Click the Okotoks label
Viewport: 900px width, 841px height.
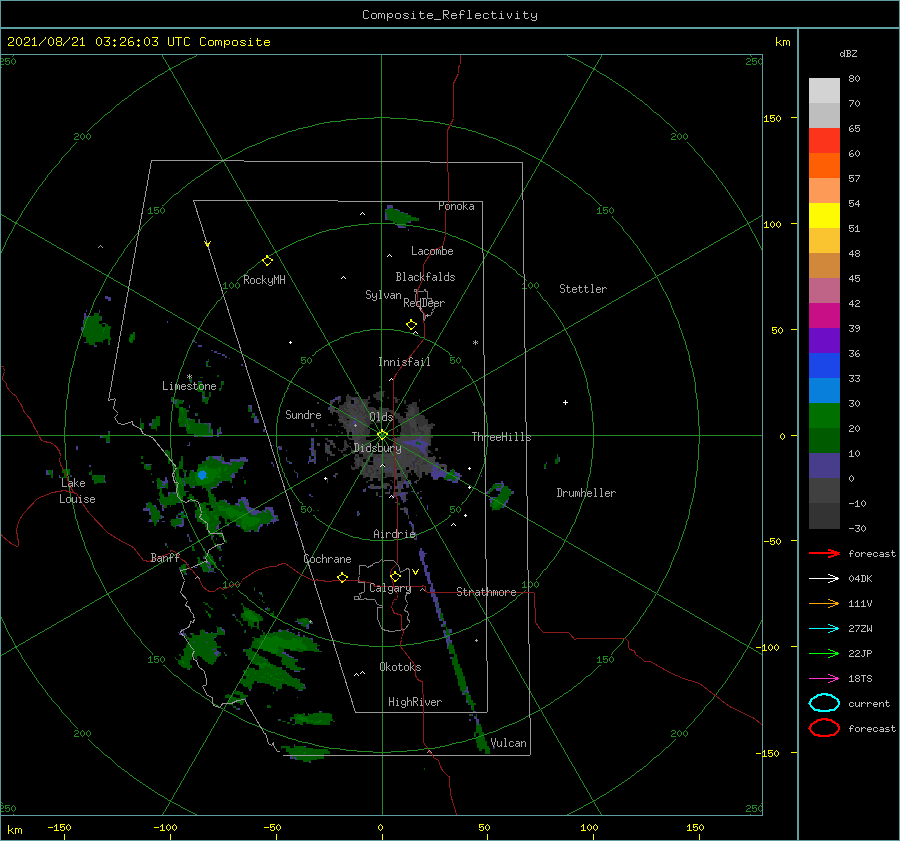coord(400,667)
